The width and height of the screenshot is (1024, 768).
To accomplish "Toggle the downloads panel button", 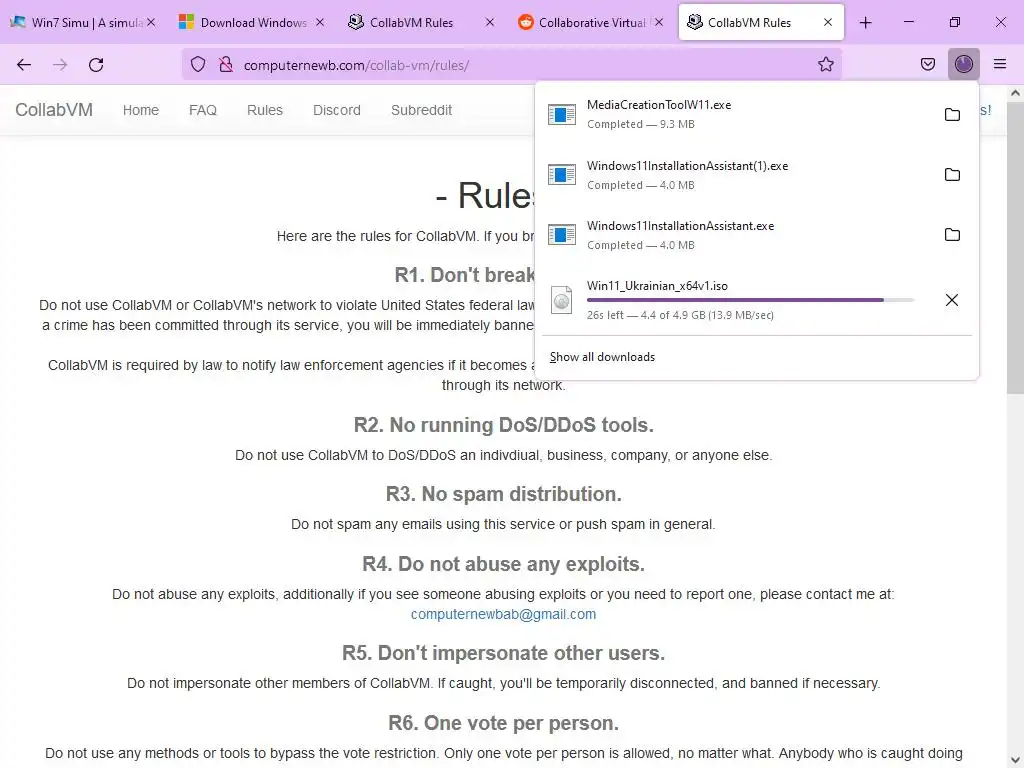I will pos(963,64).
